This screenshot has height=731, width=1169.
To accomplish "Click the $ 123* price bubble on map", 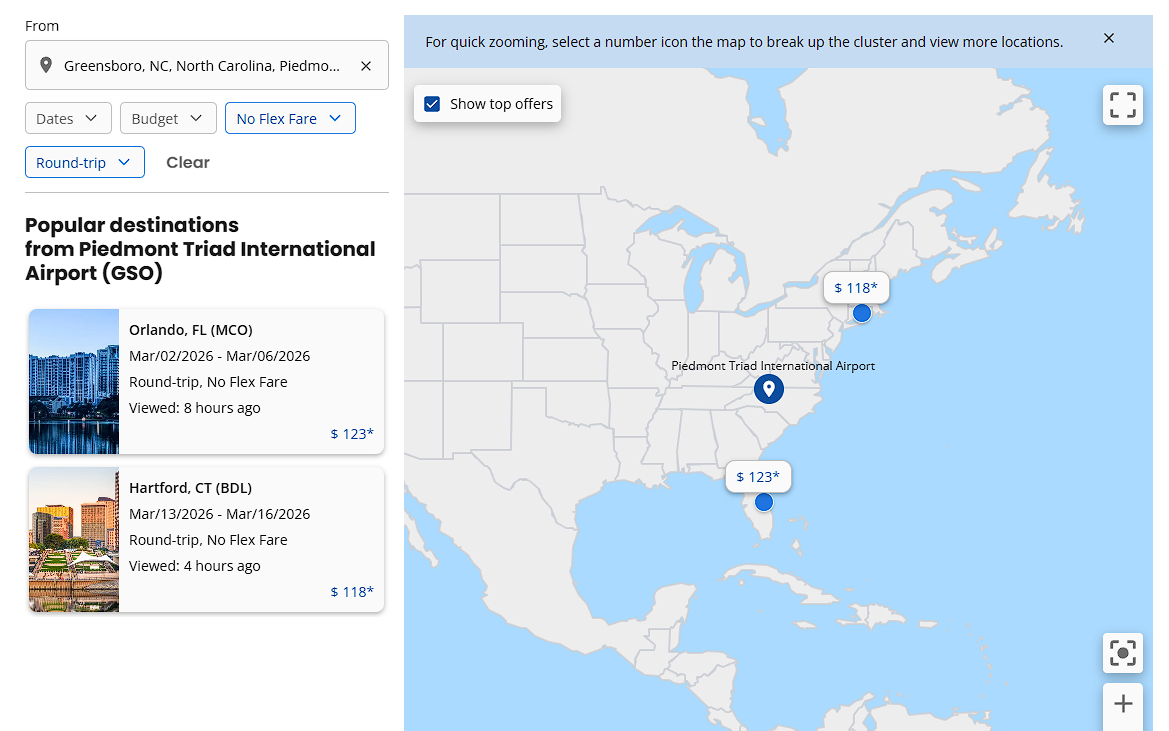I will click(x=758, y=477).
